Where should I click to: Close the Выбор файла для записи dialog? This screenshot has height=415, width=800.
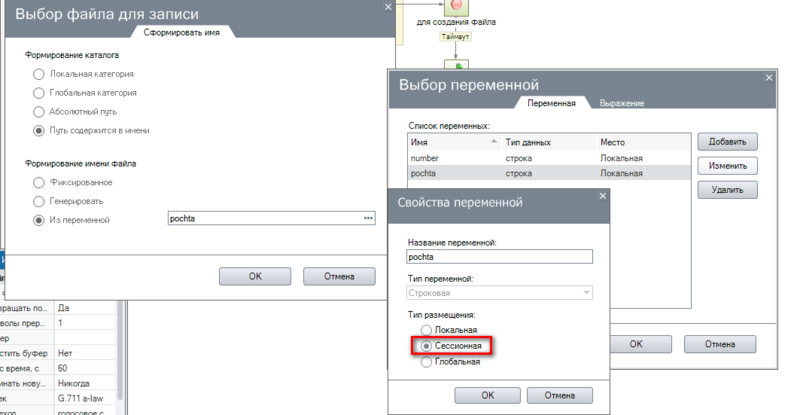tap(387, 8)
